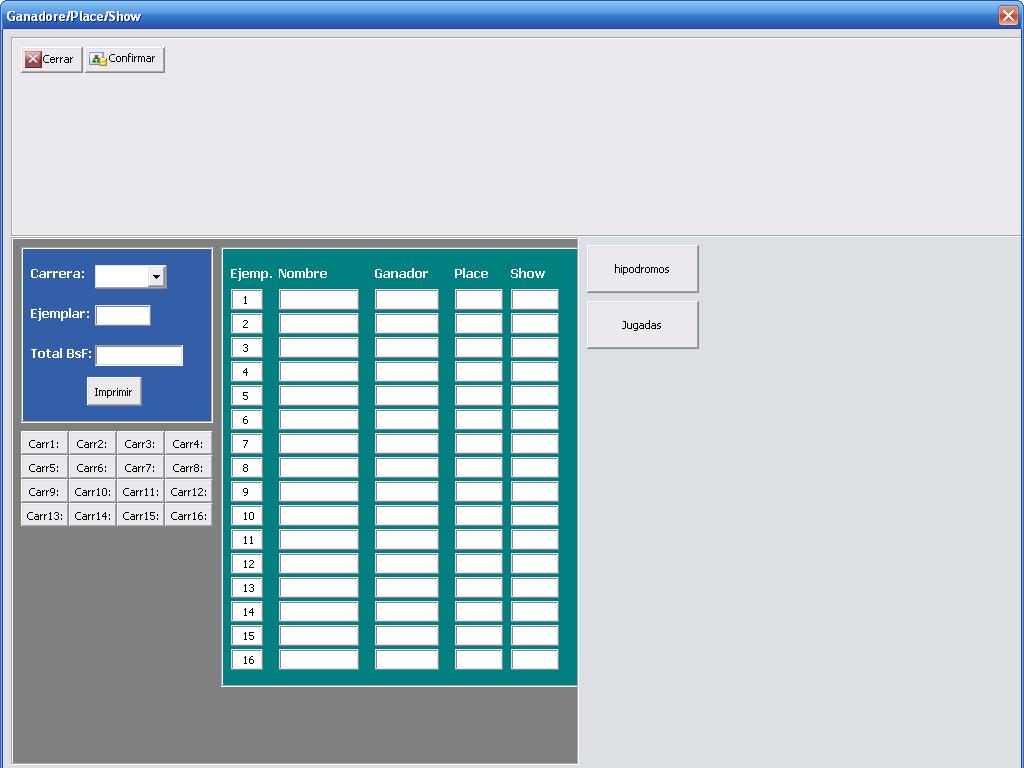Click the Cerrar button with red X icon
This screenshot has width=1024, height=768.
[x=52, y=59]
